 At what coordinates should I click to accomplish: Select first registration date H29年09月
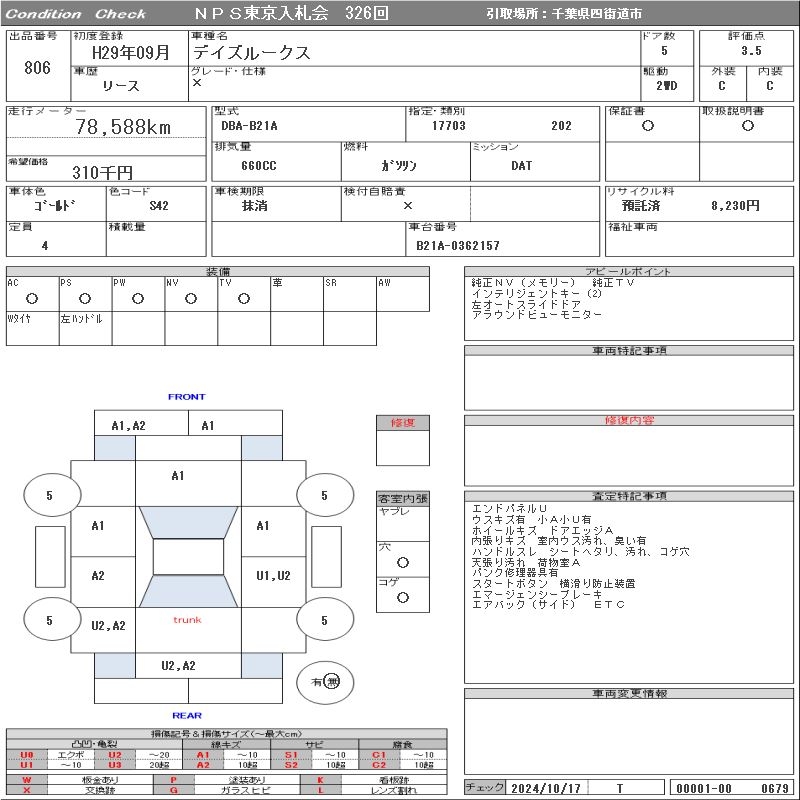(x=130, y=53)
